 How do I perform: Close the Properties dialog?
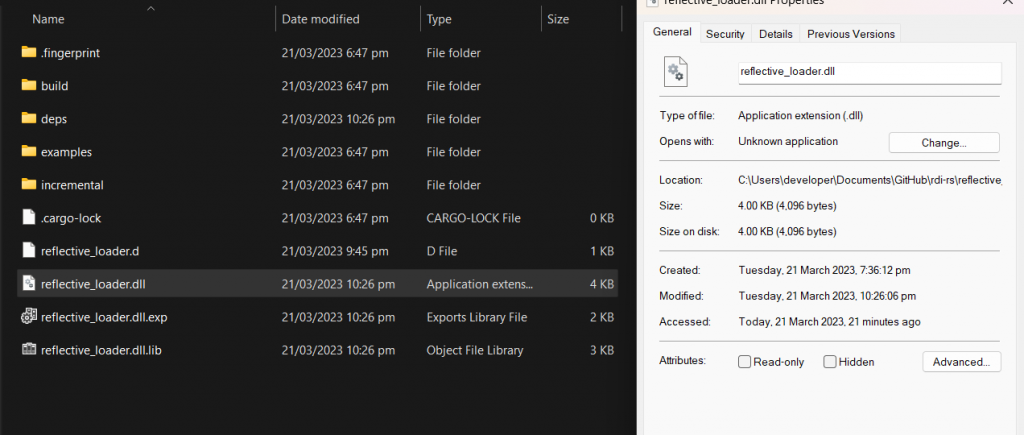click(1008, 3)
